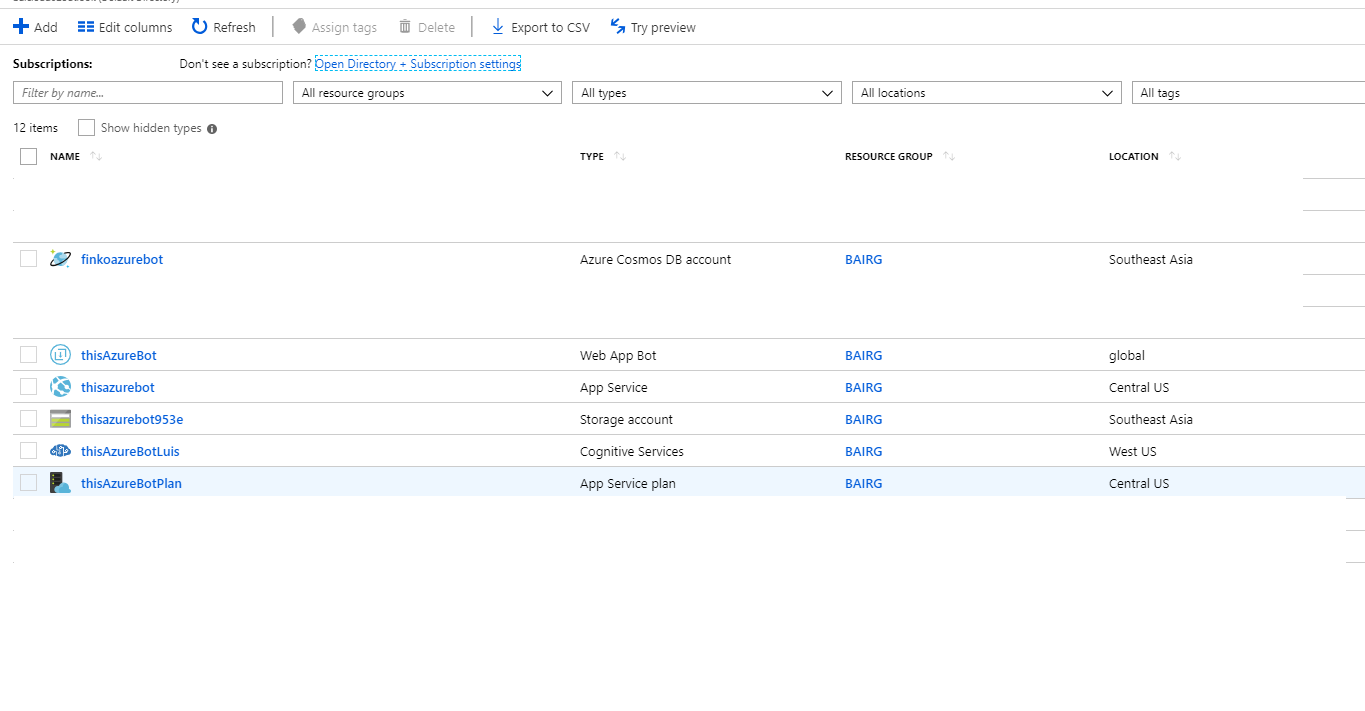Click the "West US" location cell
The height and width of the screenshot is (711, 1365).
pos(1133,451)
